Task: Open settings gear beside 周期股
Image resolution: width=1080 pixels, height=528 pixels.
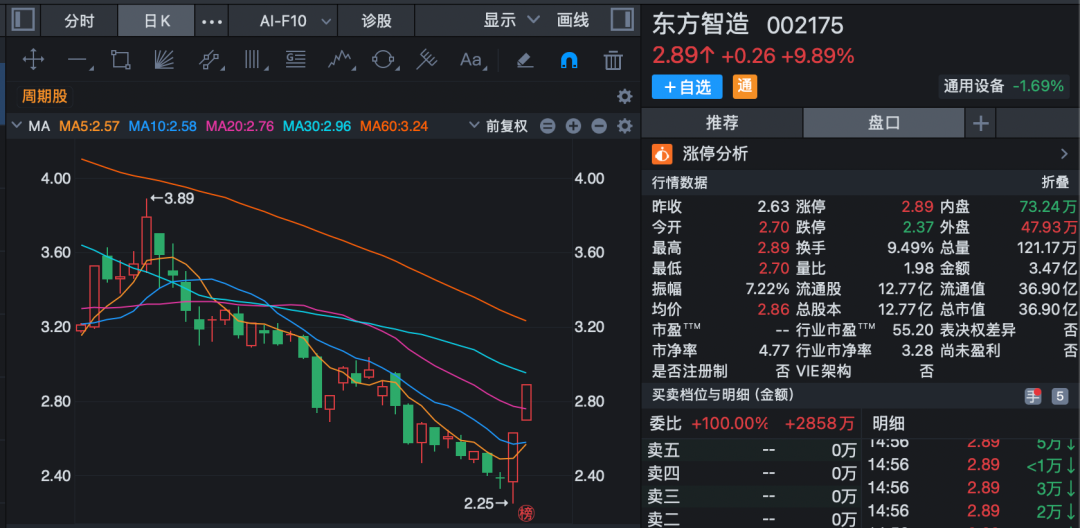Action: (x=624, y=96)
